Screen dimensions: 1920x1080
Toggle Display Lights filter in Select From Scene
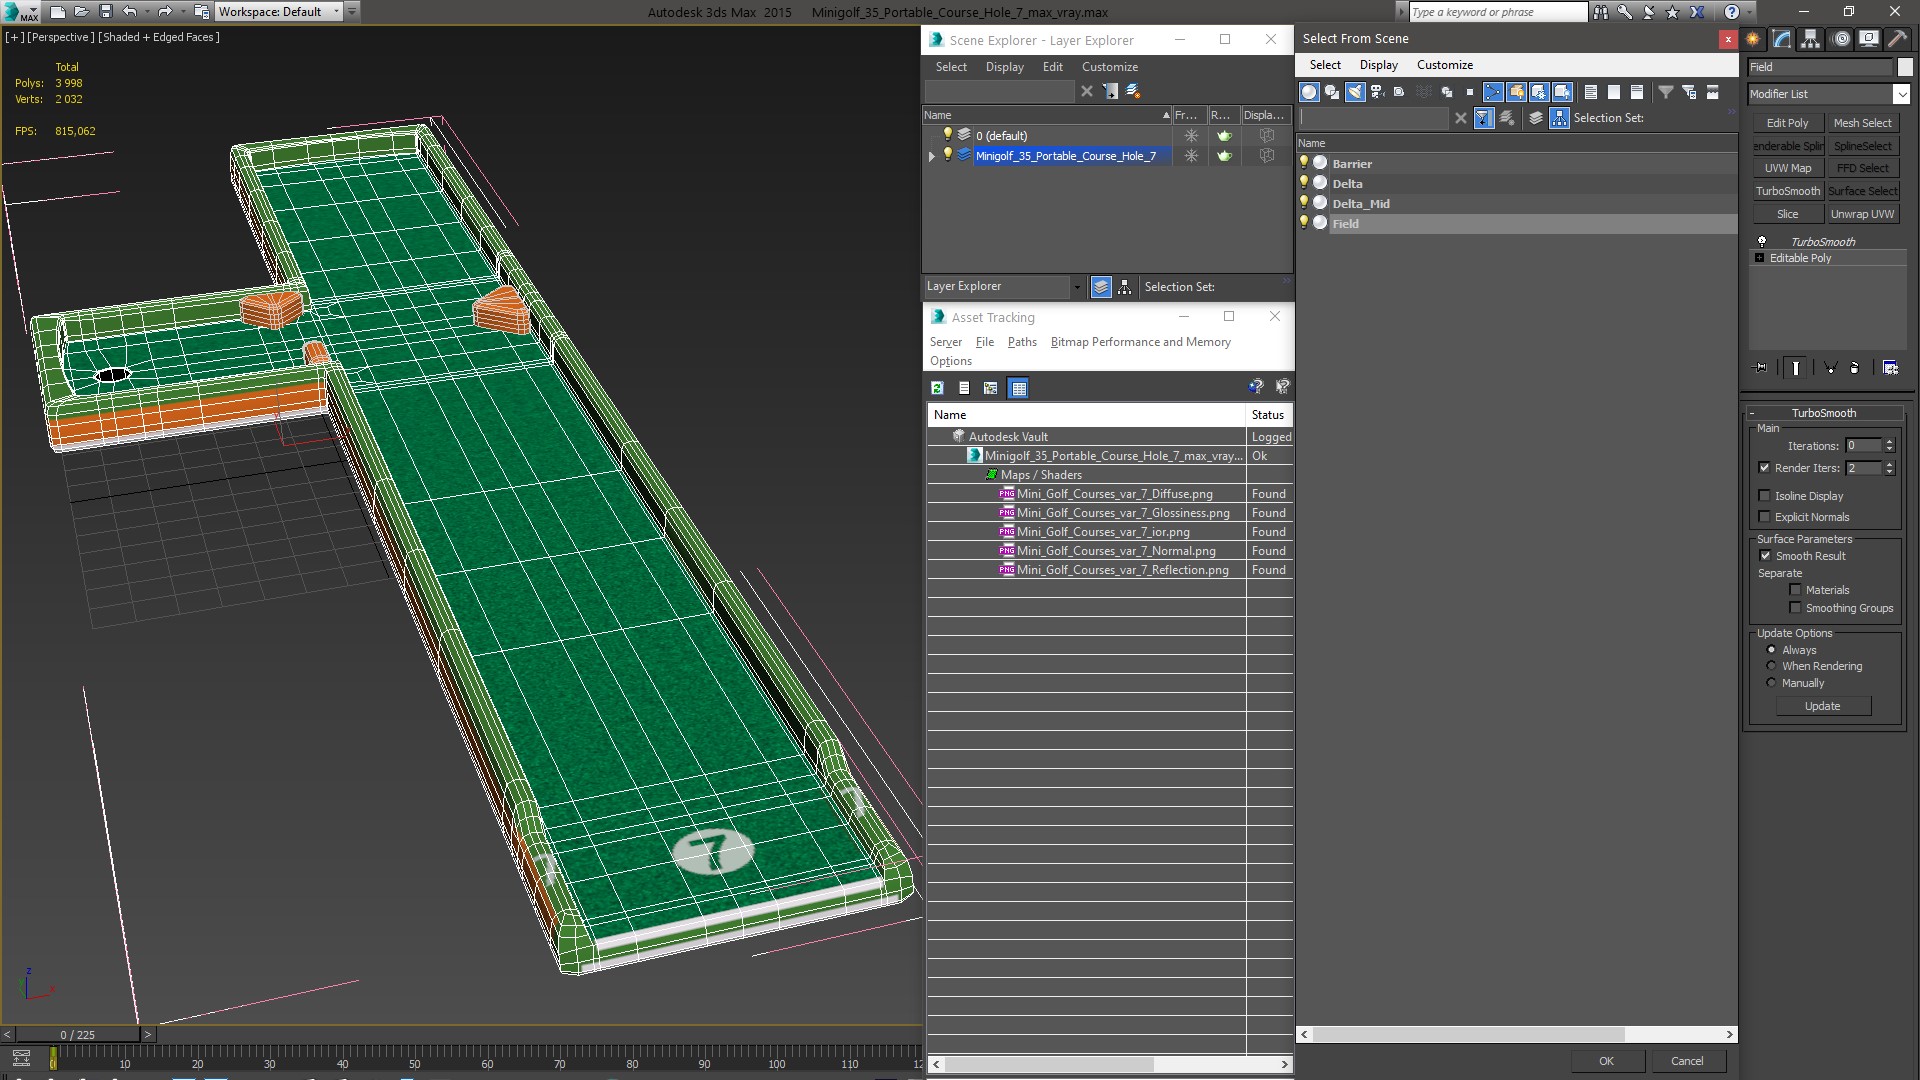1355,92
